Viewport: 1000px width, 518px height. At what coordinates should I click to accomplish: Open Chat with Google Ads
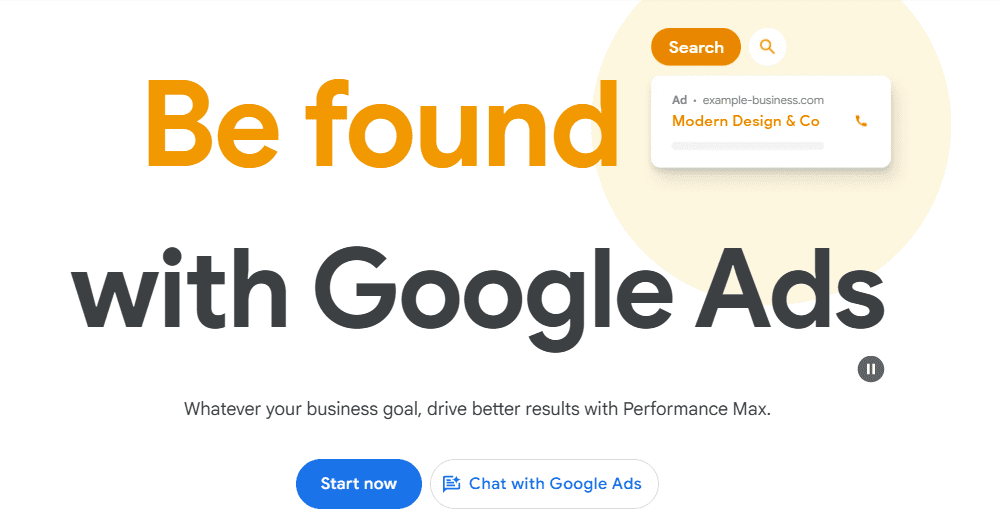544,484
